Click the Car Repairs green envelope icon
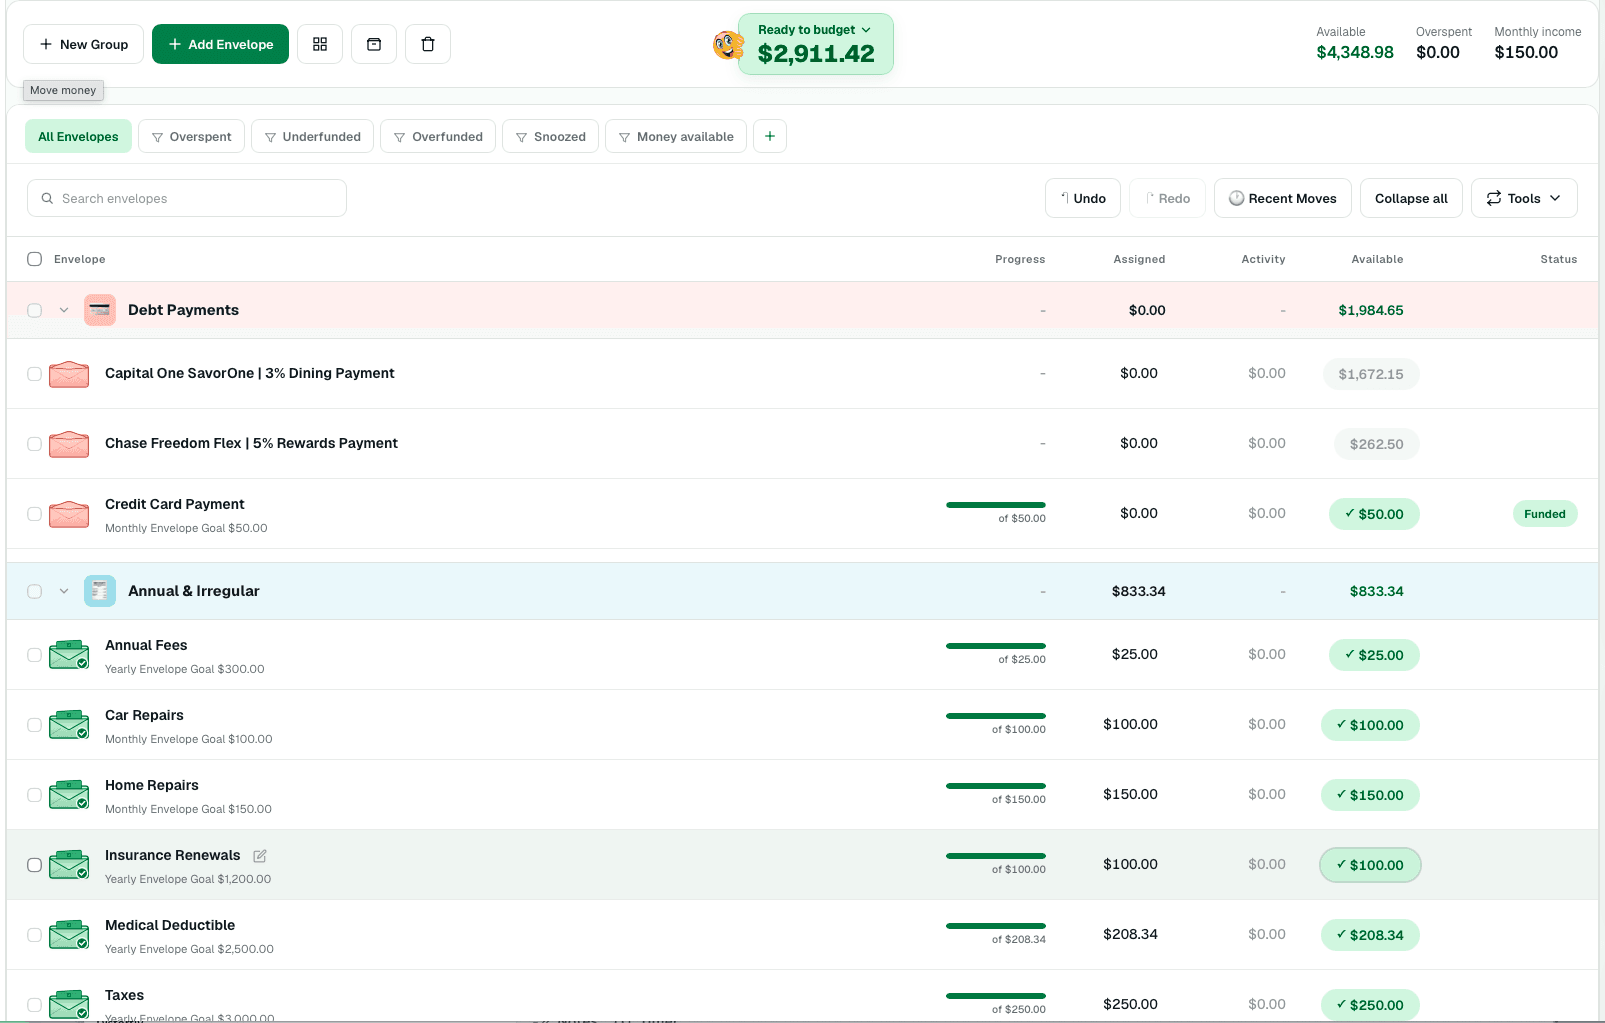This screenshot has height=1023, width=1605. pos(69,725)
